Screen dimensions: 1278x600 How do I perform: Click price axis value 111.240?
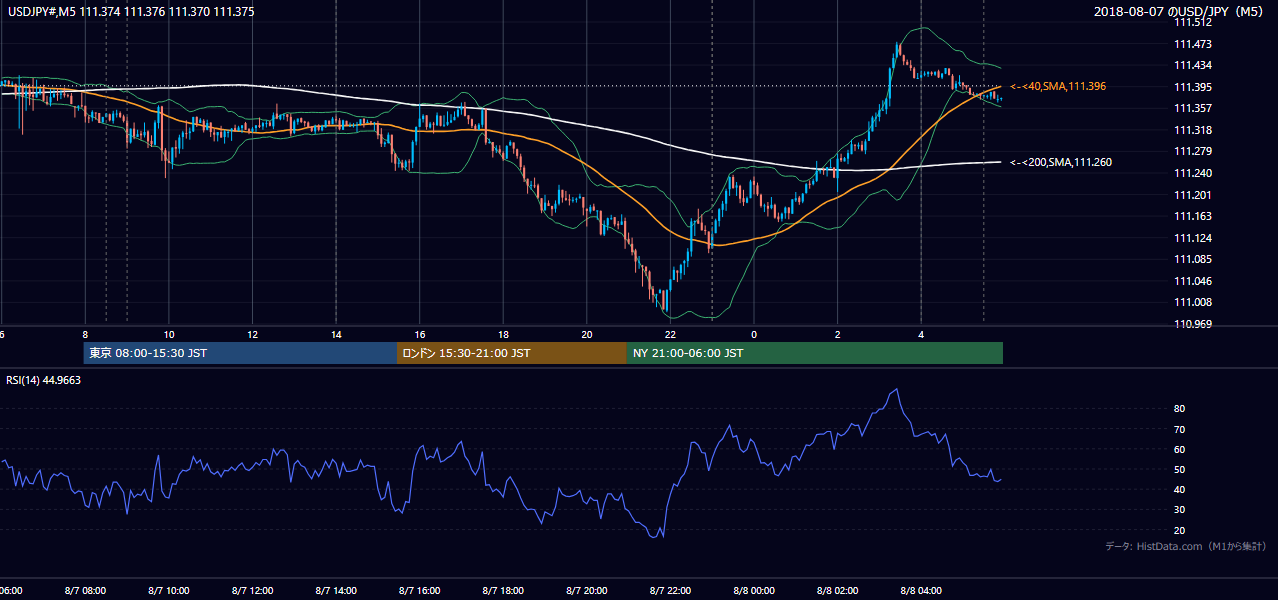click(1194, 173)
